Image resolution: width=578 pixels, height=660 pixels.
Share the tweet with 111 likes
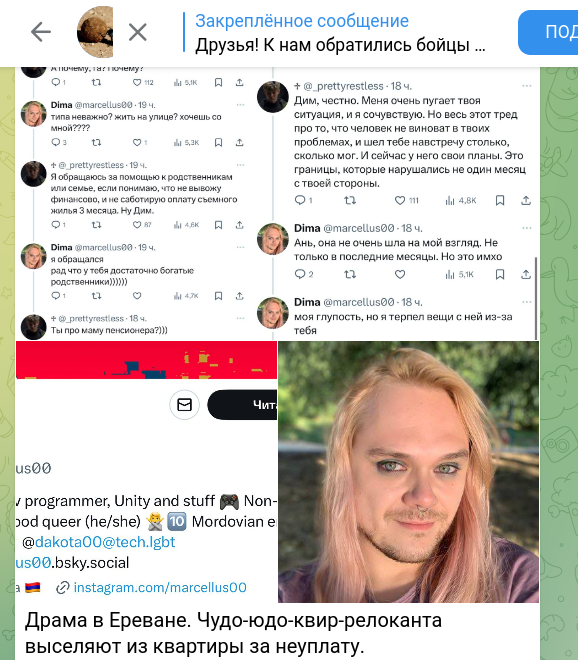pyautogui.click(x=526, y=200)
